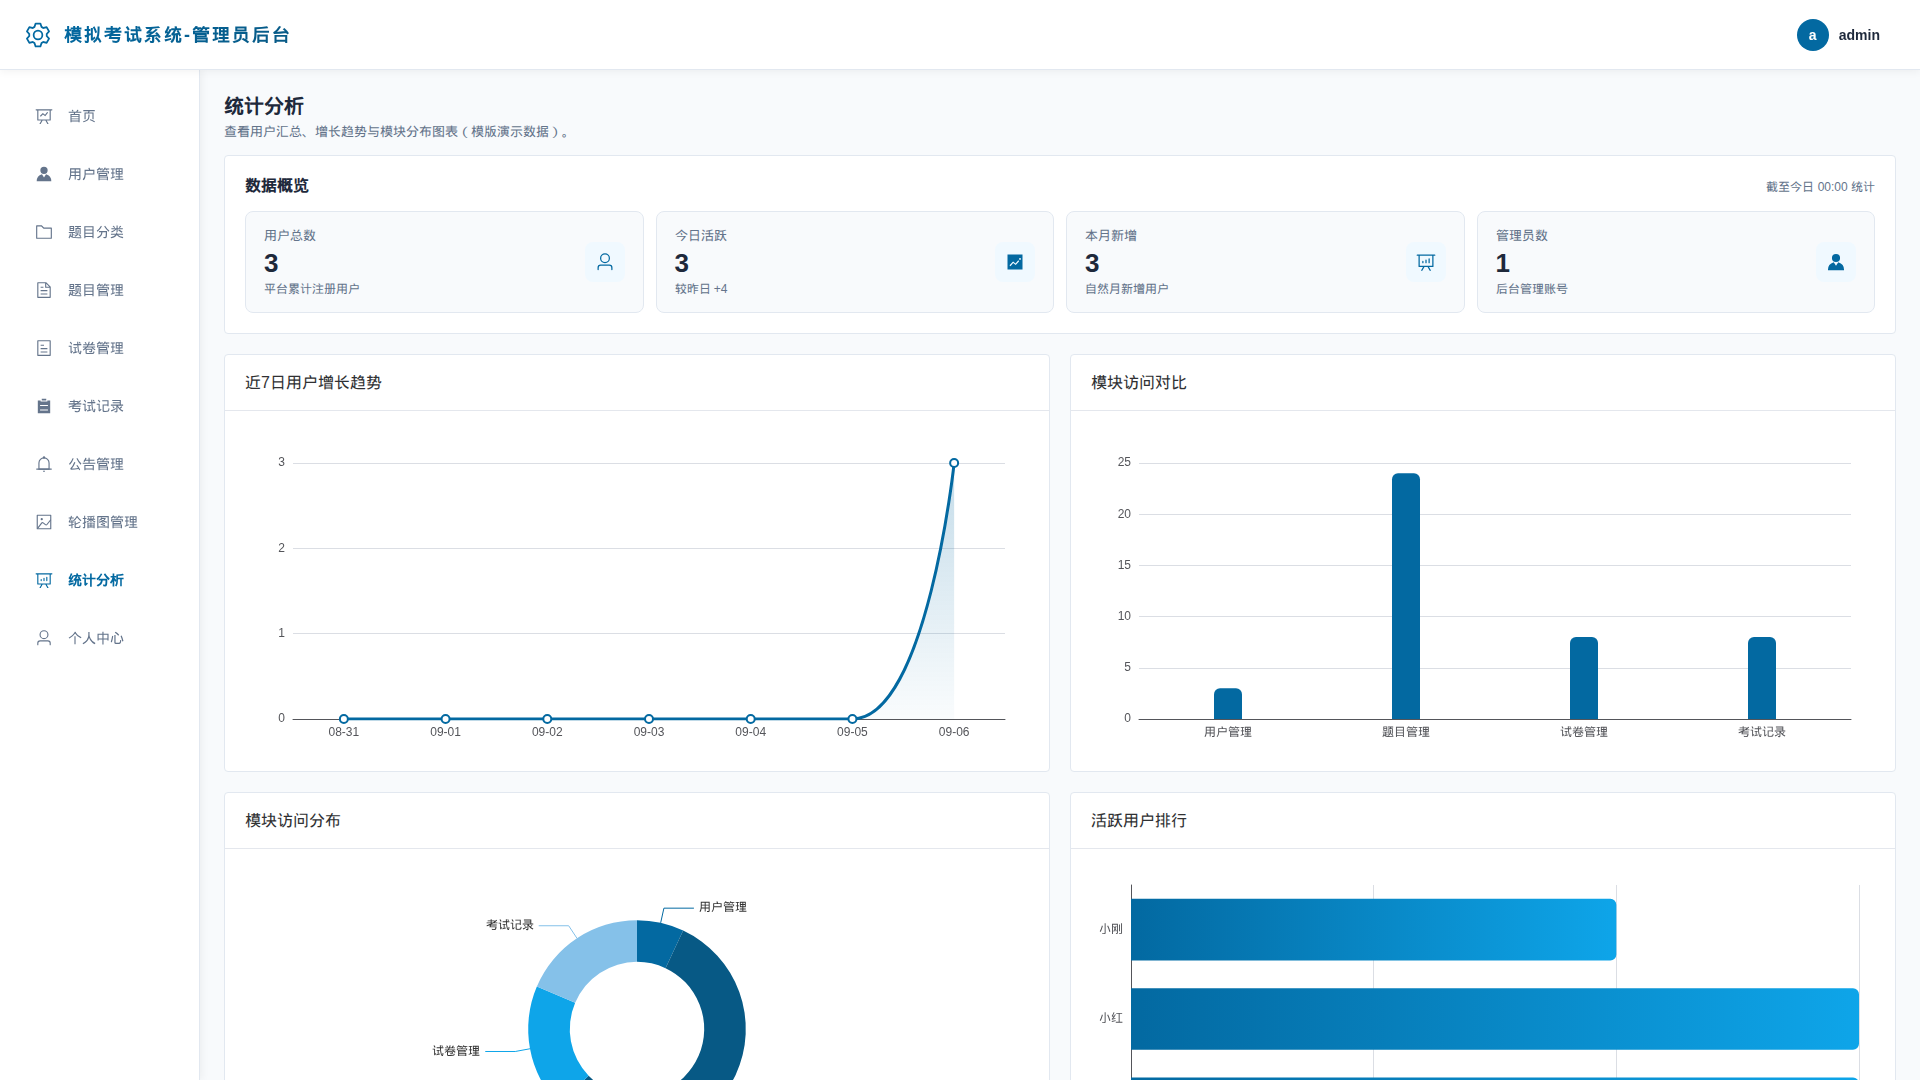Click the 09-03 data point on line chart
Screen dimensions: 1920x1080
click(x=649, y=719)
